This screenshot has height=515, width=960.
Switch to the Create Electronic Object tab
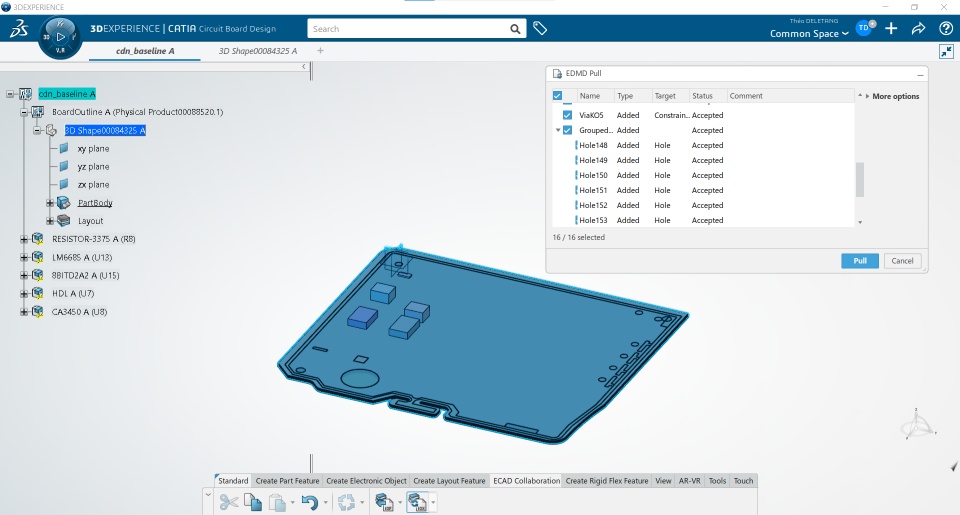[x=366, y=481]
